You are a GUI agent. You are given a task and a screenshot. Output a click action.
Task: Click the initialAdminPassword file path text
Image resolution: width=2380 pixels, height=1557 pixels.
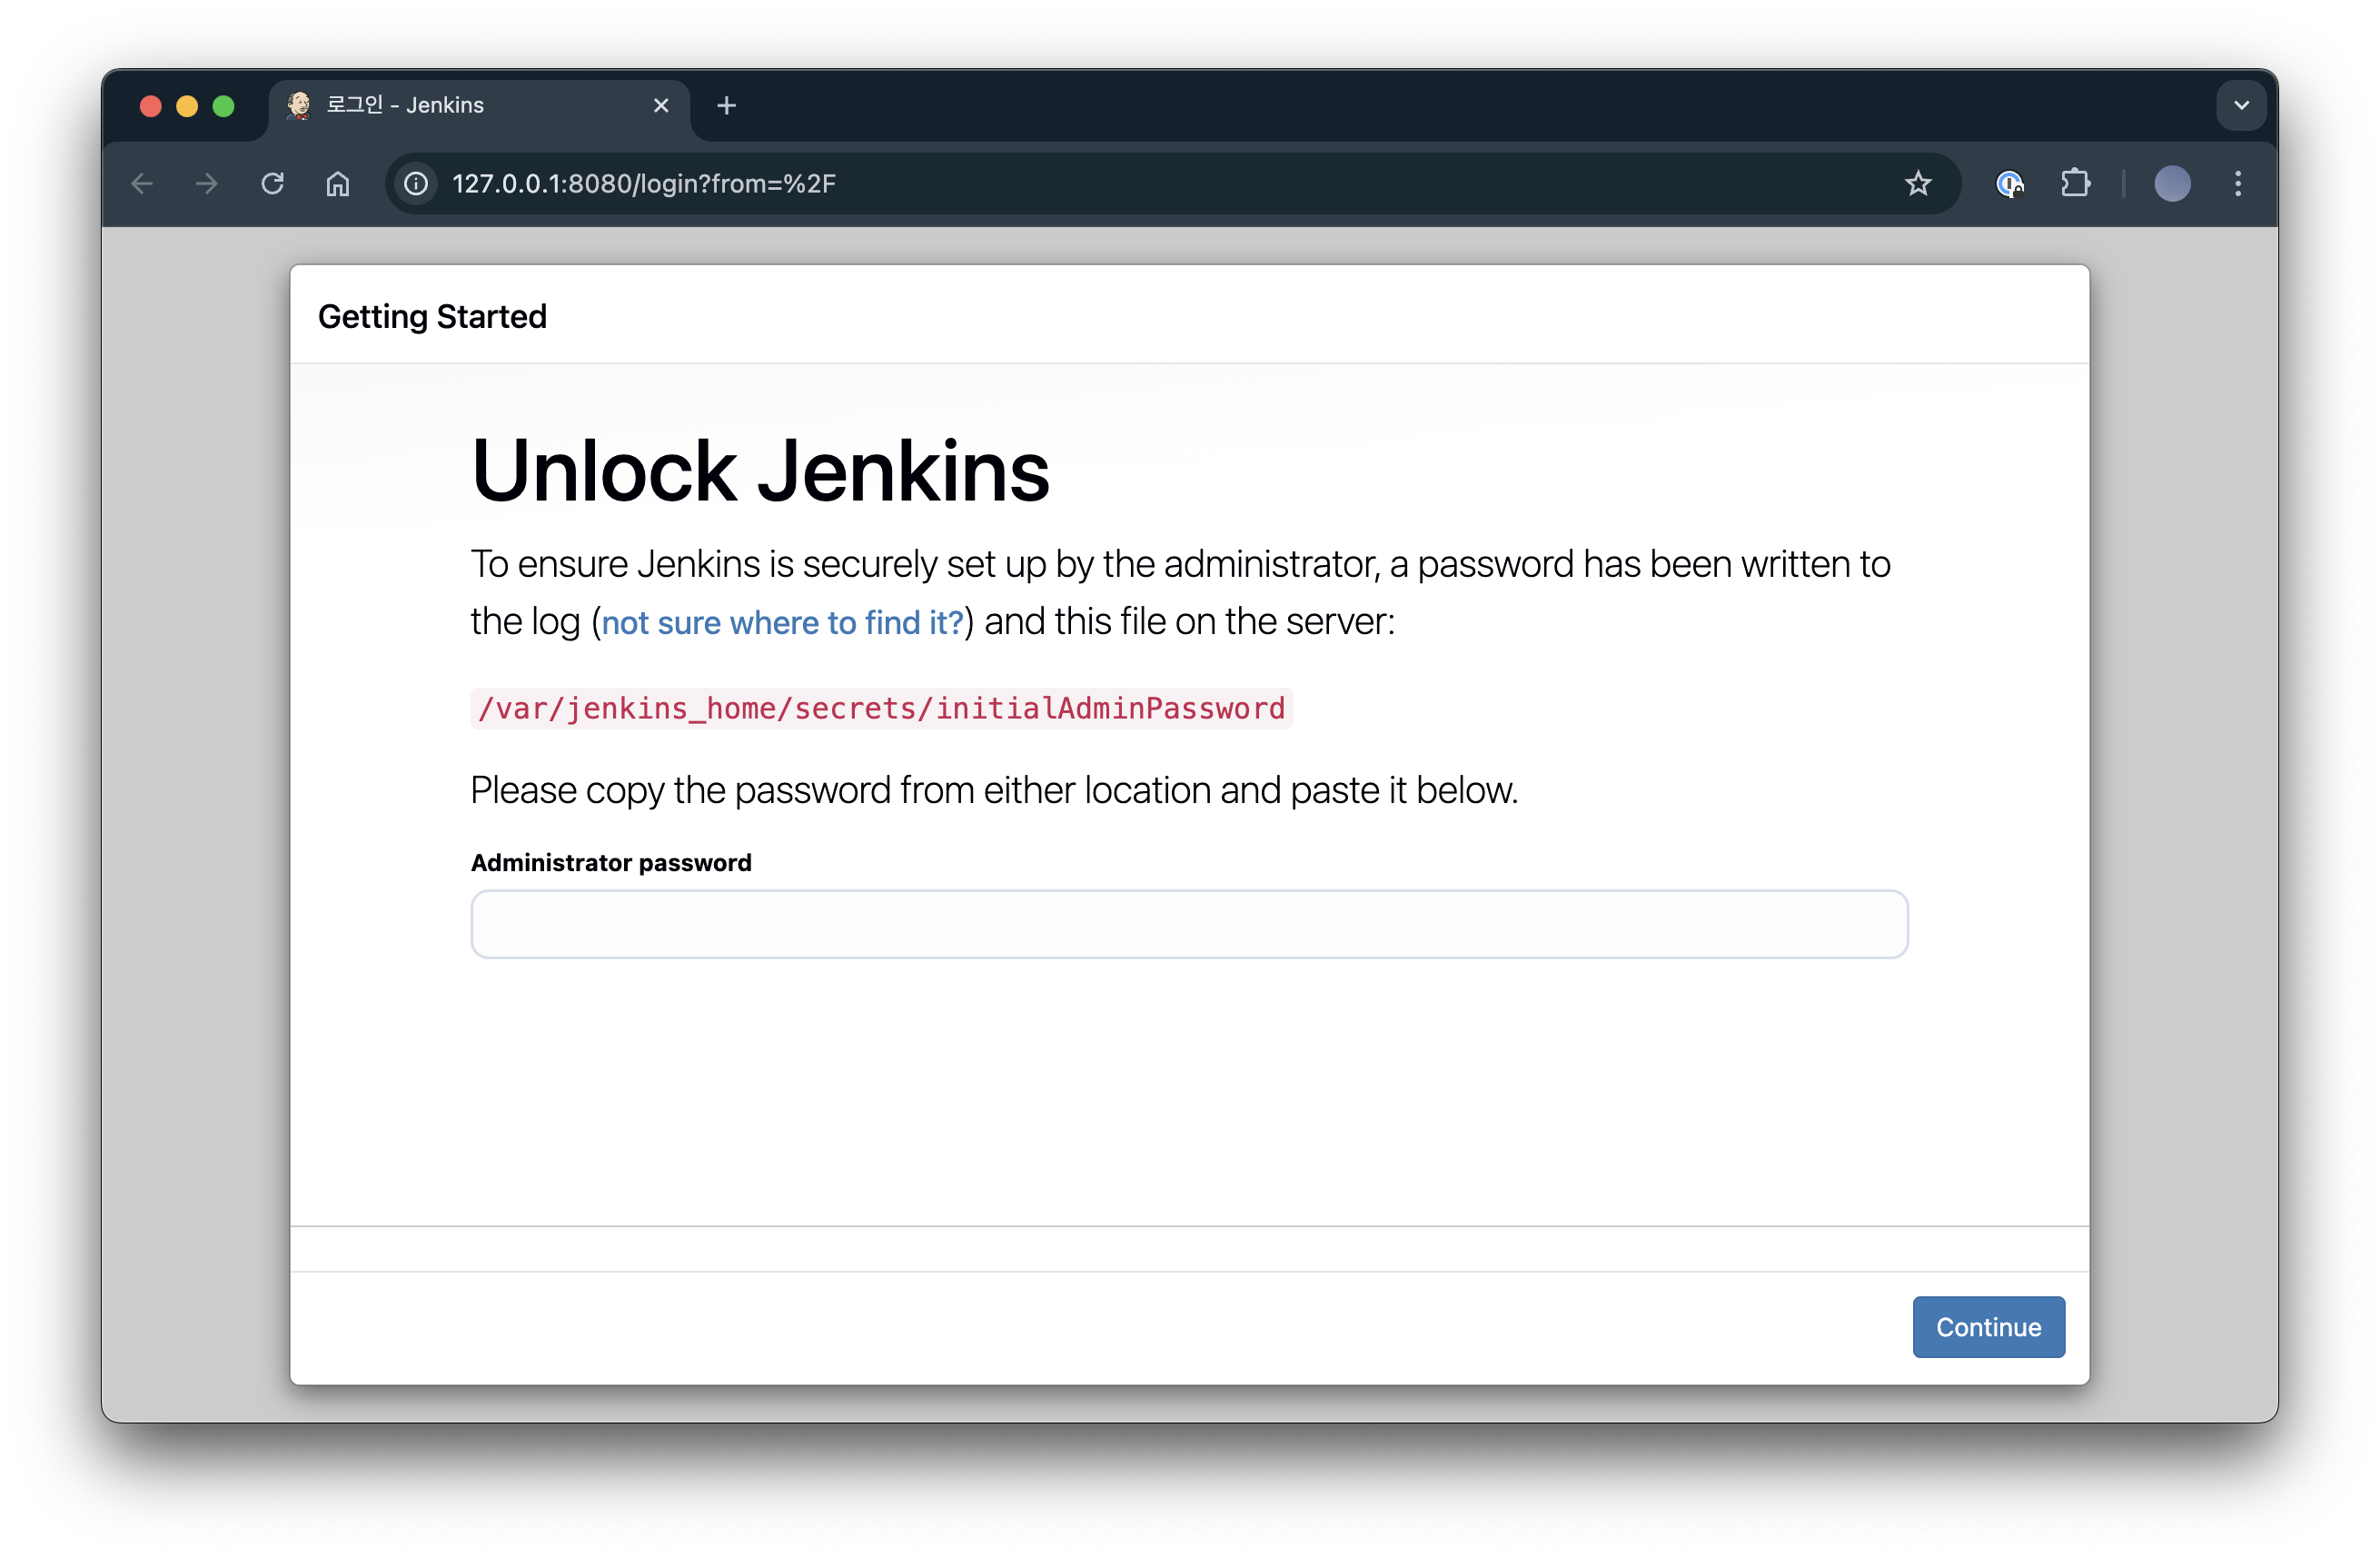coord(881,708)
